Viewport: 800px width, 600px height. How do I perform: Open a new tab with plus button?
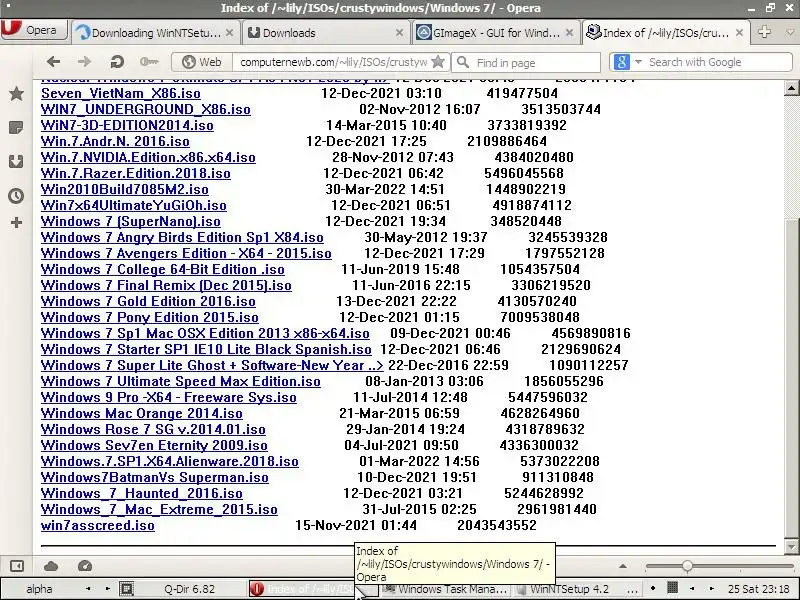764,32
